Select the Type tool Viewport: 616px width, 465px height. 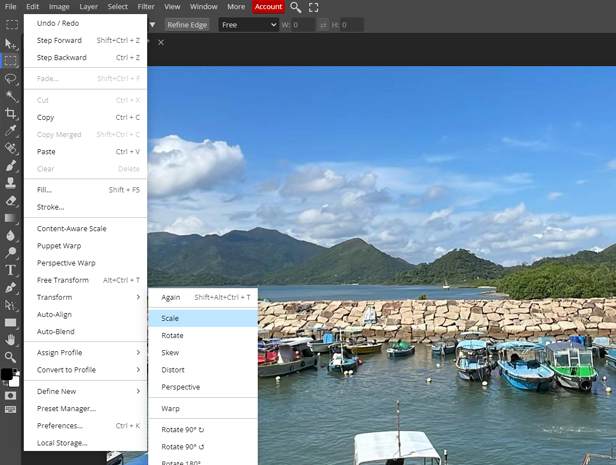pyautogui.click(x=10, y=270)
